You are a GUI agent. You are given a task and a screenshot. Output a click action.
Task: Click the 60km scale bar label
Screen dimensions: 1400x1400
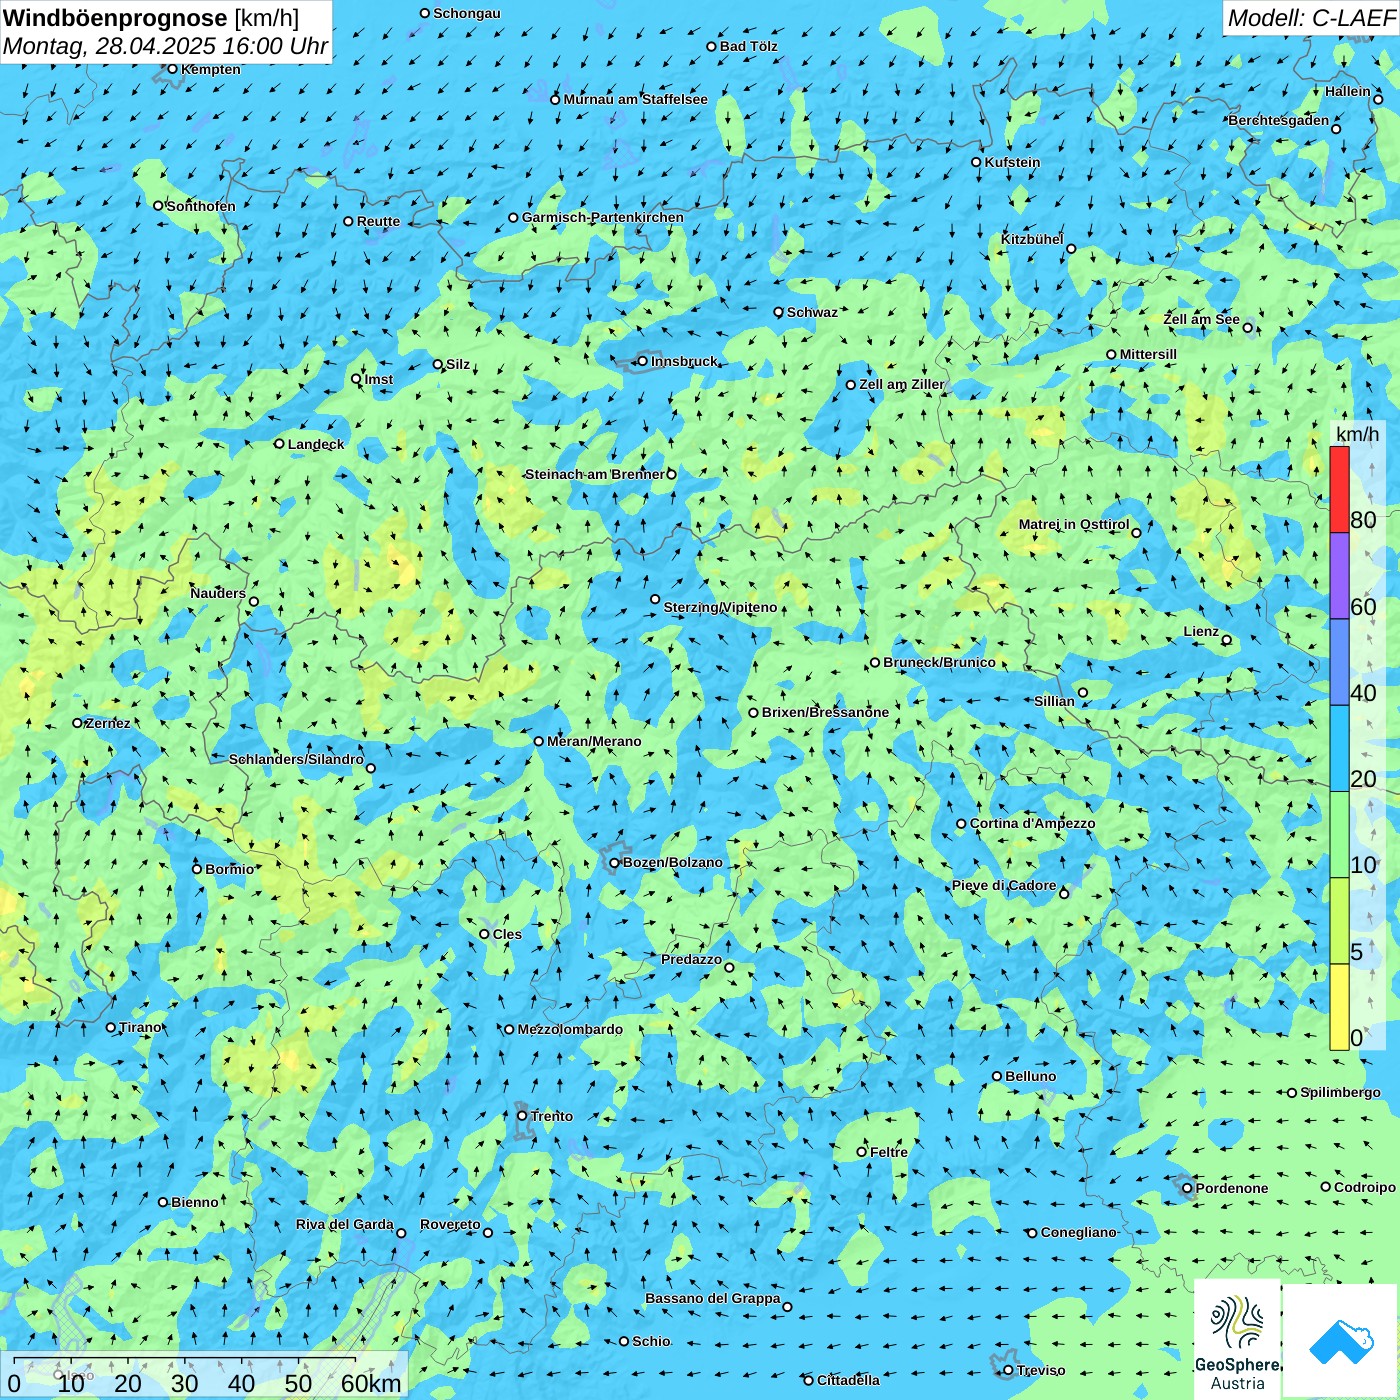tap(371, 1383)
